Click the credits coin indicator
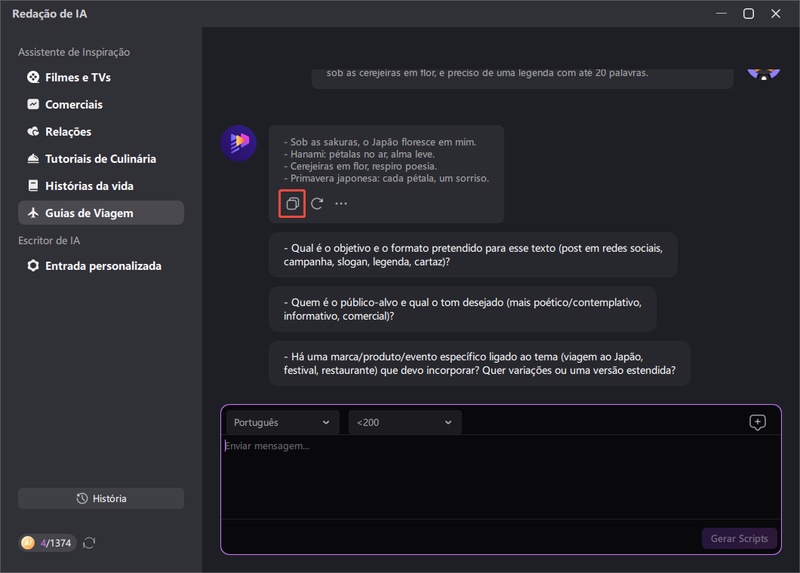This screenshot has width=800, height=573. [47, 543]
